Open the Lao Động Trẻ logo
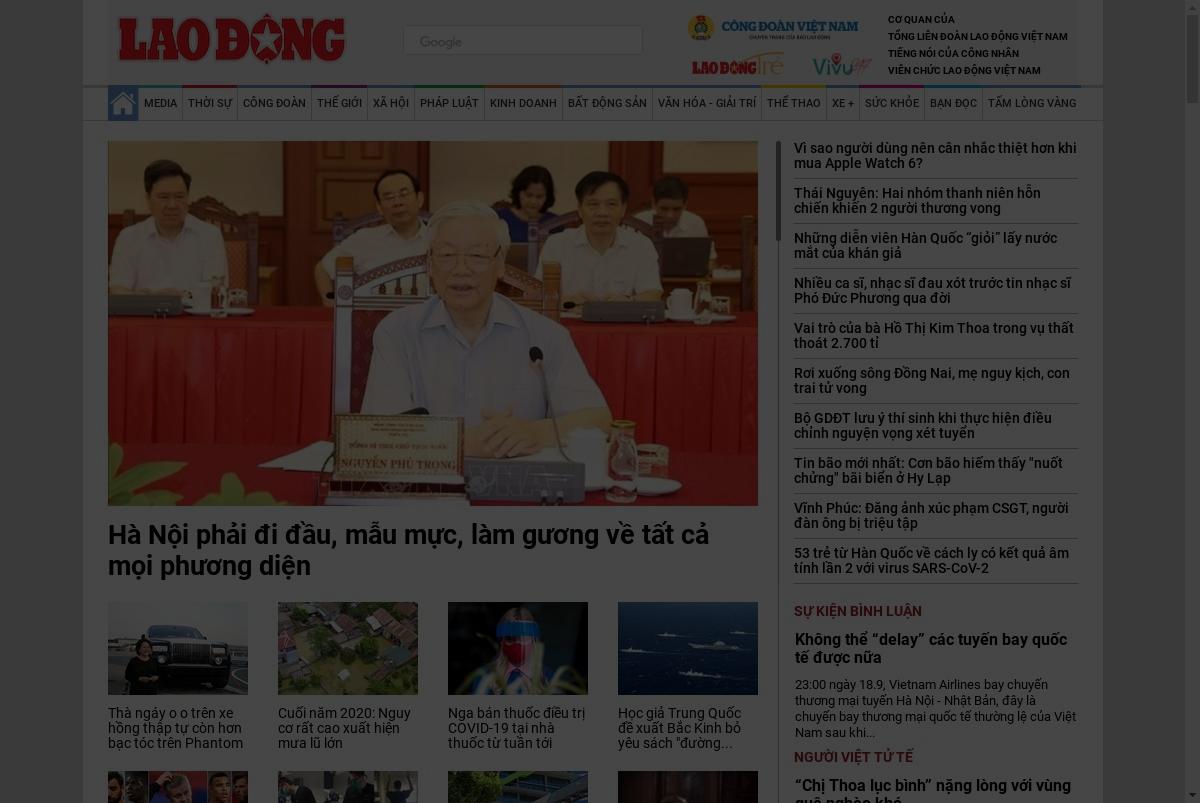 (738, 66)
